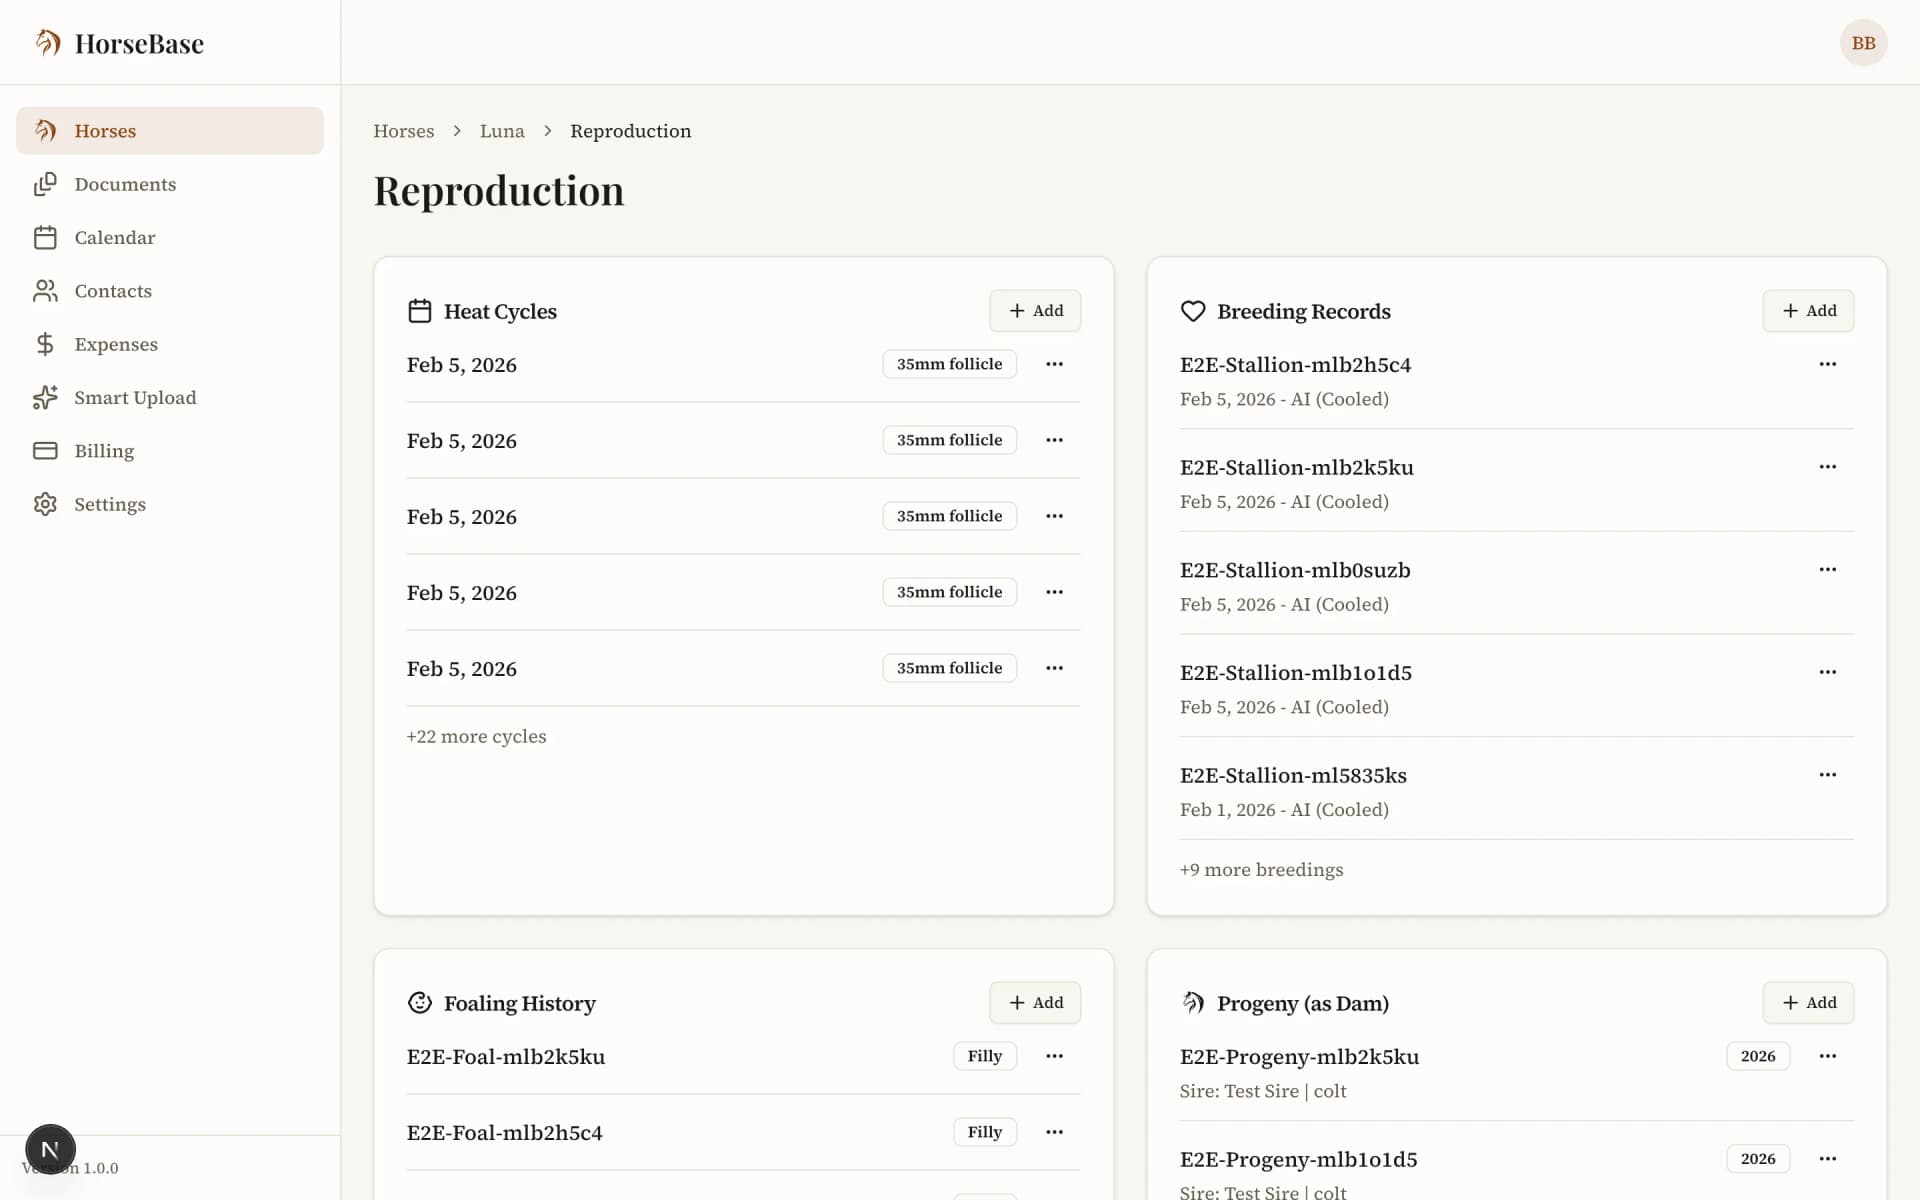This screenshot has width=1920, height=1200.
Task: Open Expenses dollar sign icon
Action: pyautogui.click(x=45, y=344)
